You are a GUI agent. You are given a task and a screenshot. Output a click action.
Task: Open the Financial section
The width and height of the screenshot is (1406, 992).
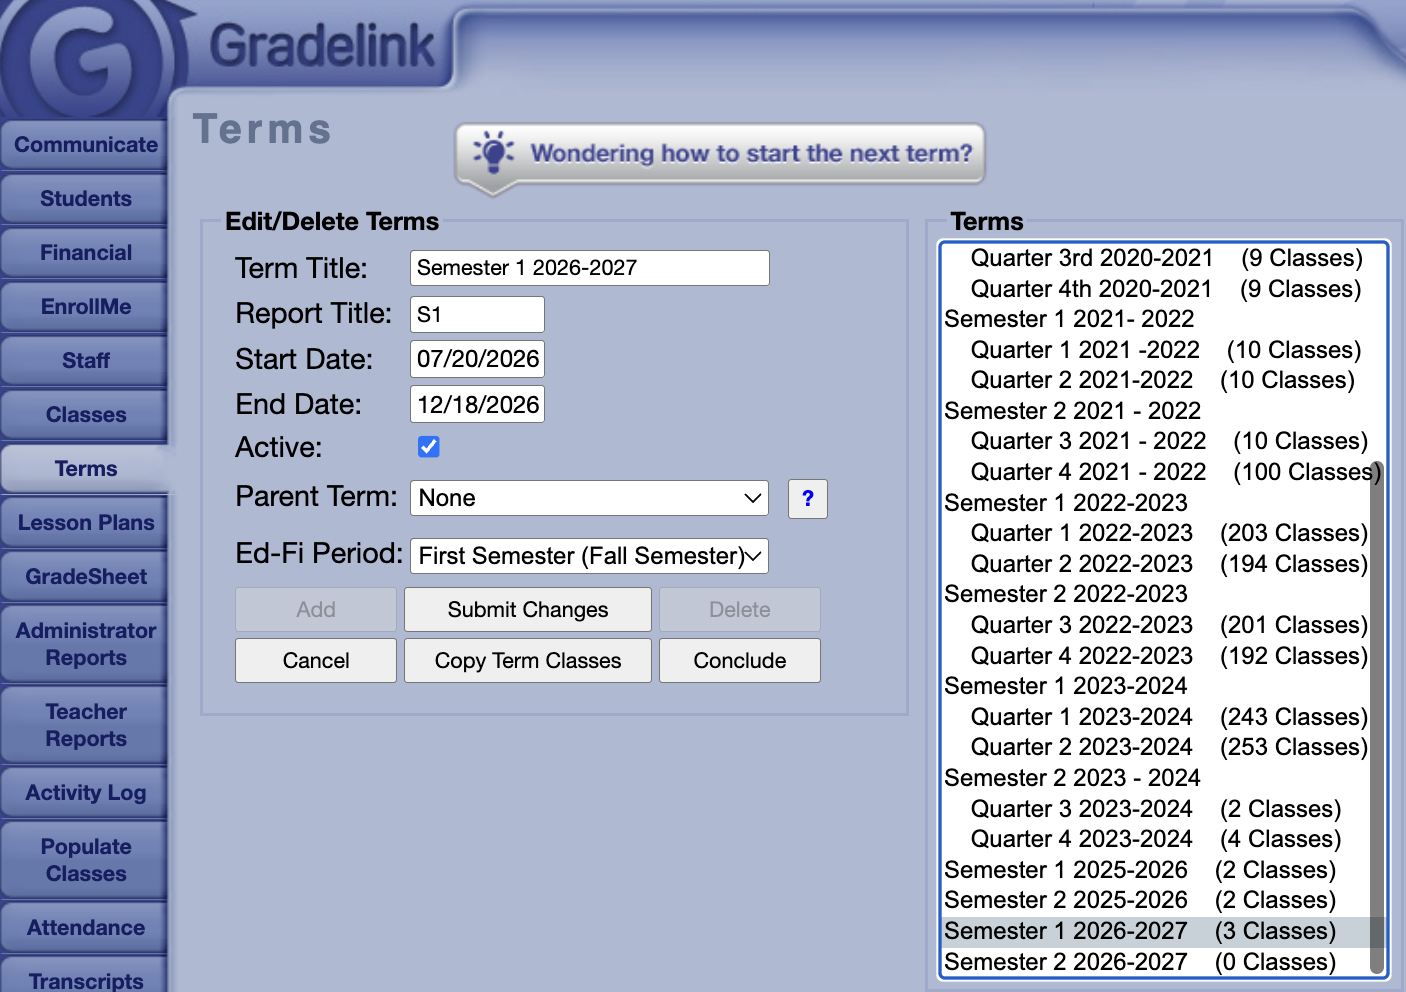(85, 253)
